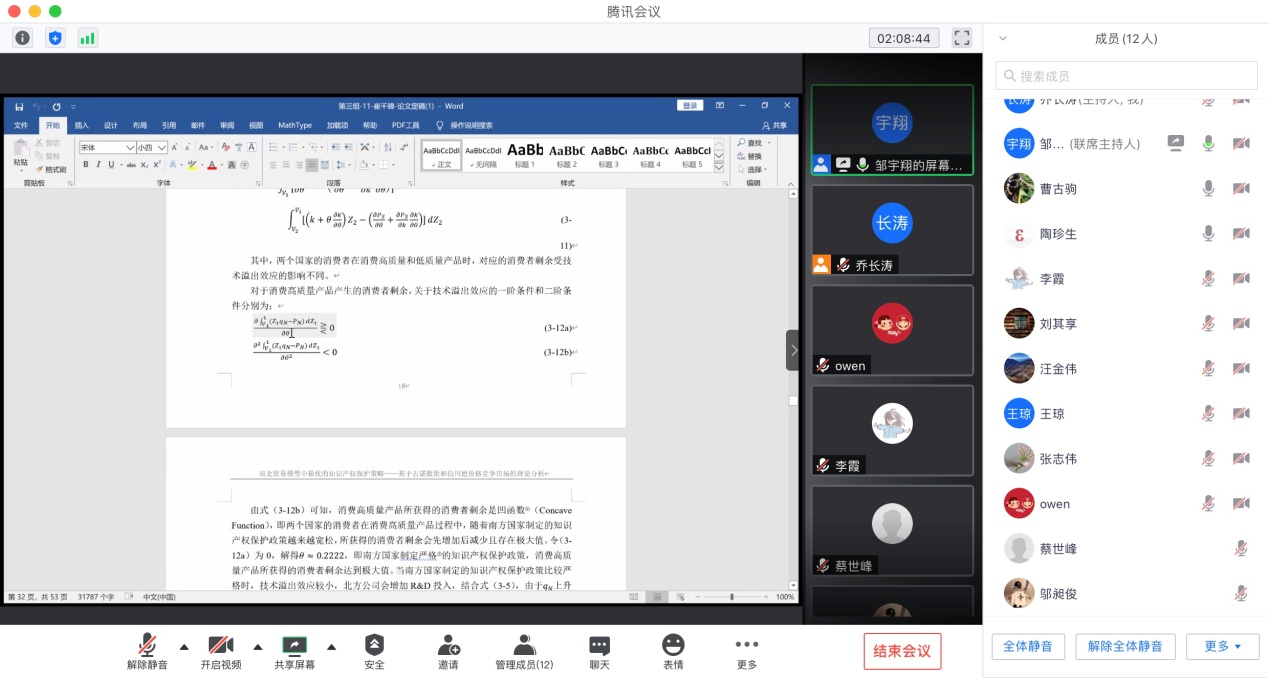Turn on camera with 开启视频
The height and width of the screenshot is (678, 1269).
(221, 652)
